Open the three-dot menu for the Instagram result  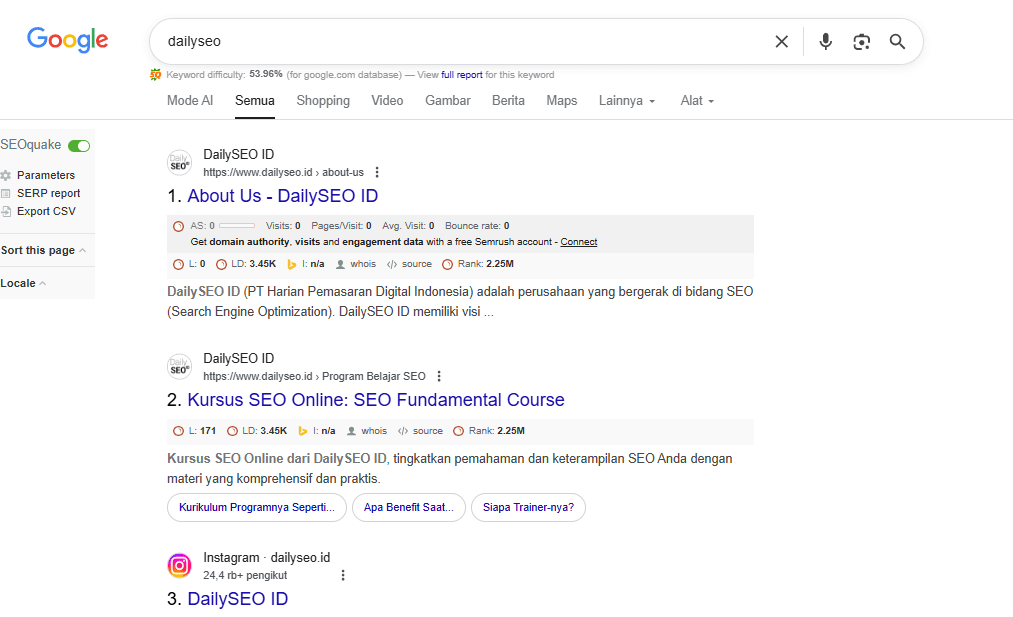coord(343,575)
